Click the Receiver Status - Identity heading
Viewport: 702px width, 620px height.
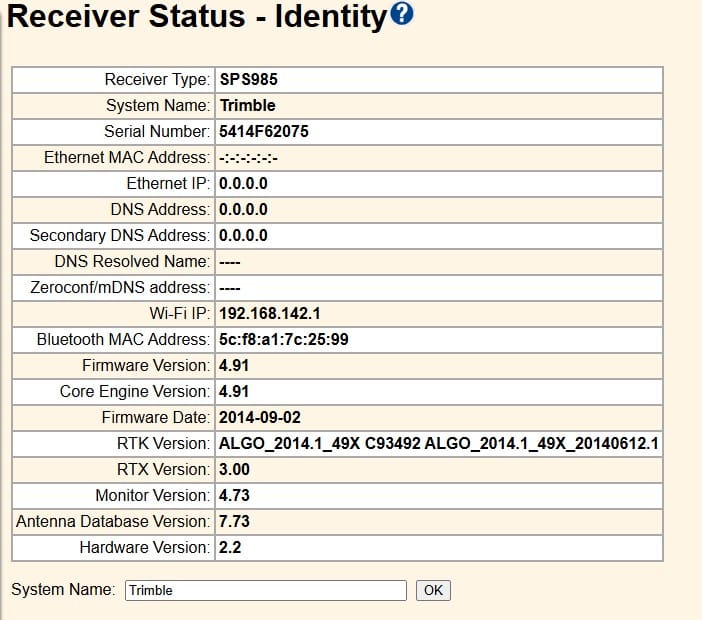click(x=196, y=17)
